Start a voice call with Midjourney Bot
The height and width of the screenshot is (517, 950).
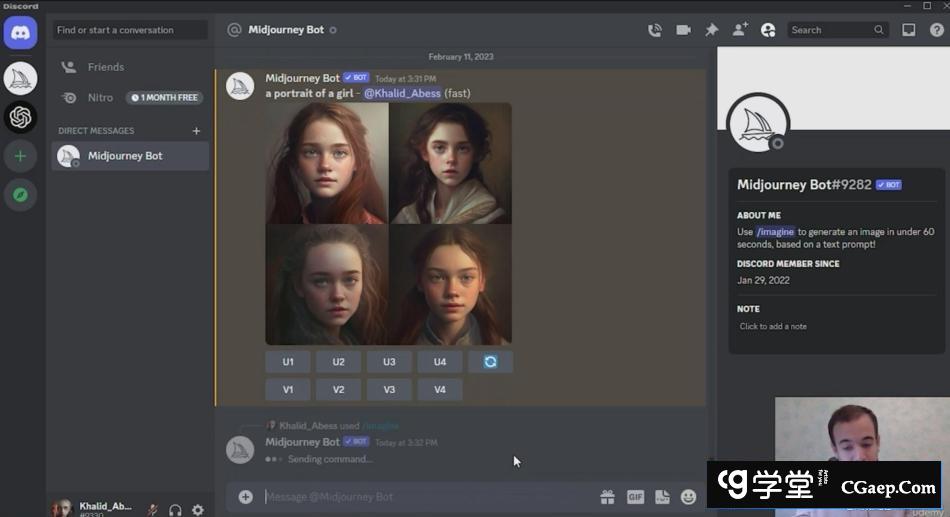click(x=655, y=30)
